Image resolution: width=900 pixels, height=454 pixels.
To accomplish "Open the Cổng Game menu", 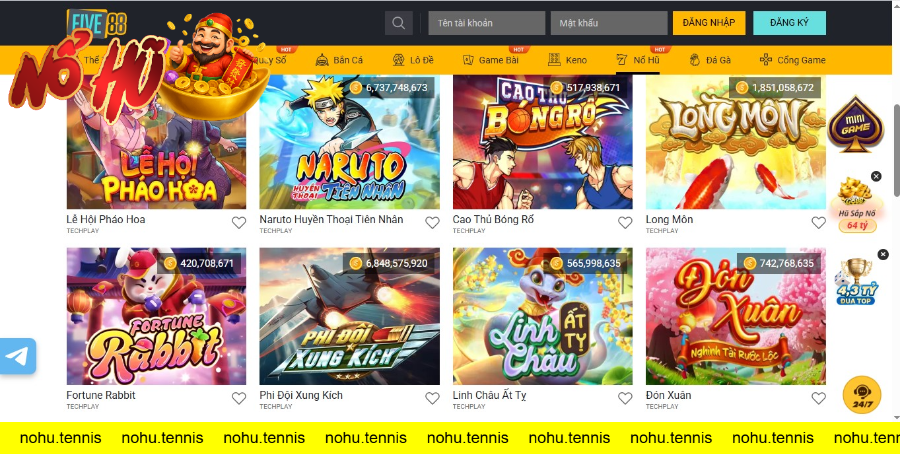I will click(792, 60).
